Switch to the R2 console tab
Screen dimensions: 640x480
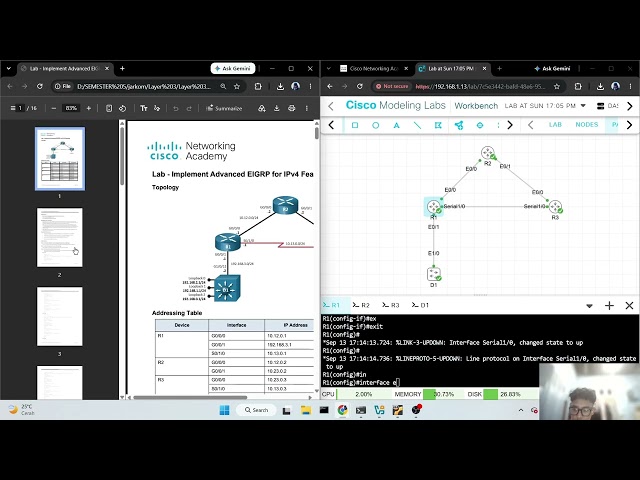pyautogui.click(x=361, y=305)
